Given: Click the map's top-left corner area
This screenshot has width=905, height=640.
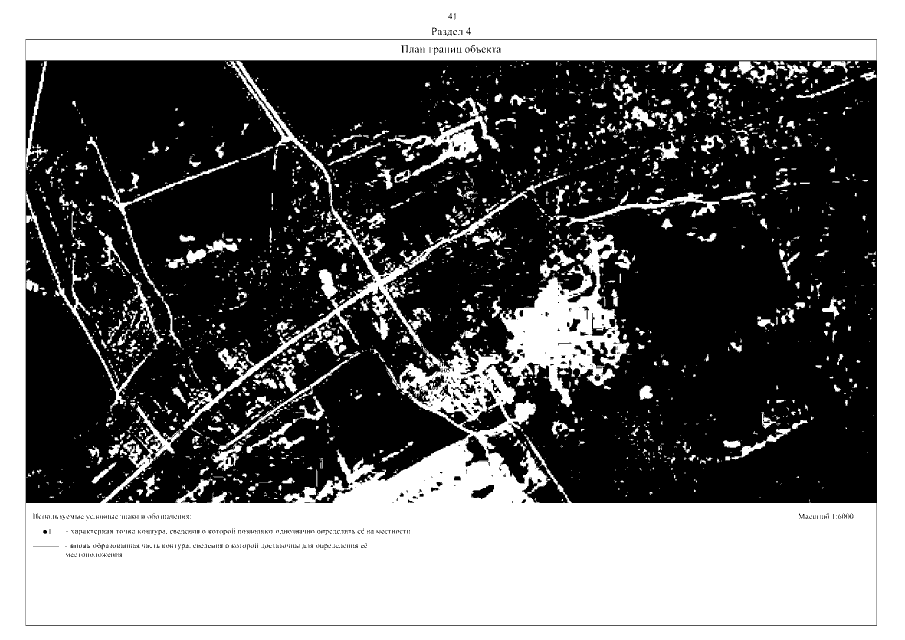Looking at the screenshot, I should tap(40, 72).
